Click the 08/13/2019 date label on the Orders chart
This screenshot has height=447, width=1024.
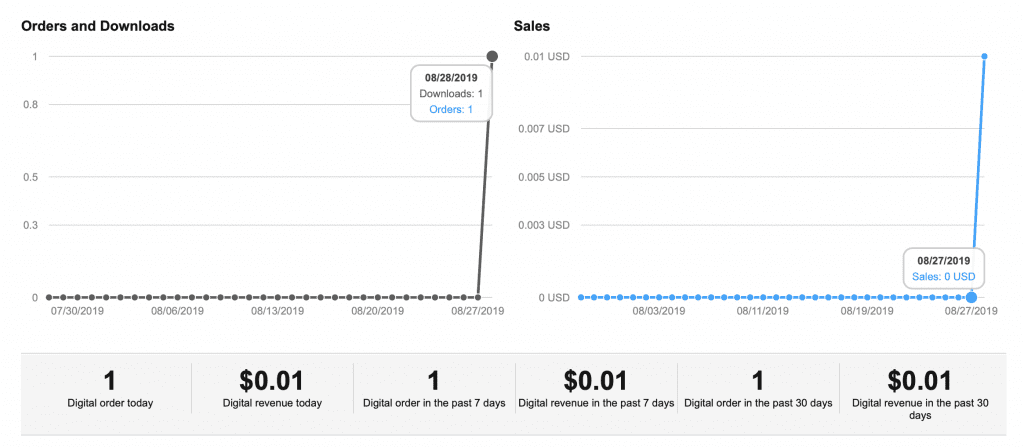[277, 311]
